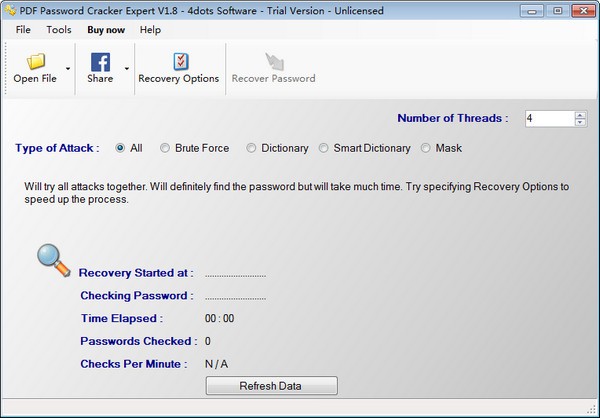Open the Tools menu
This screenshot has width=600, height=418.
(x=58, y=30)
